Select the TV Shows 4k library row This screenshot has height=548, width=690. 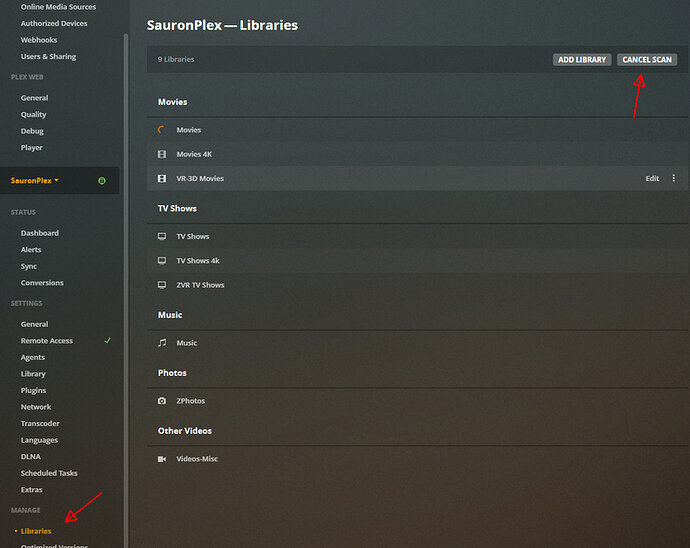(x=417, y=261)
